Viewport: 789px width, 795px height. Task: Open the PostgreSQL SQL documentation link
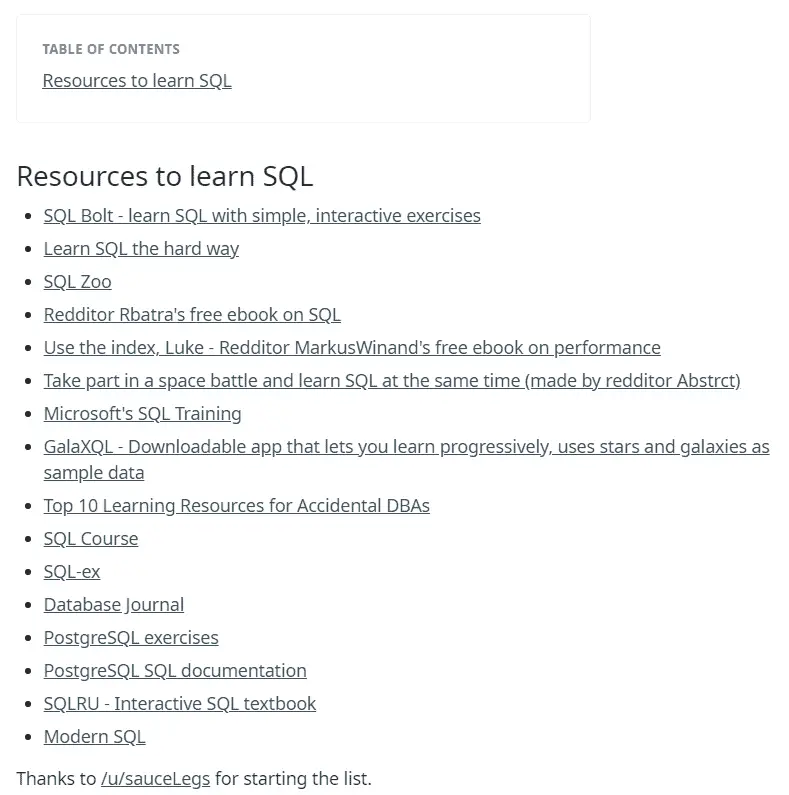(175, 670)
